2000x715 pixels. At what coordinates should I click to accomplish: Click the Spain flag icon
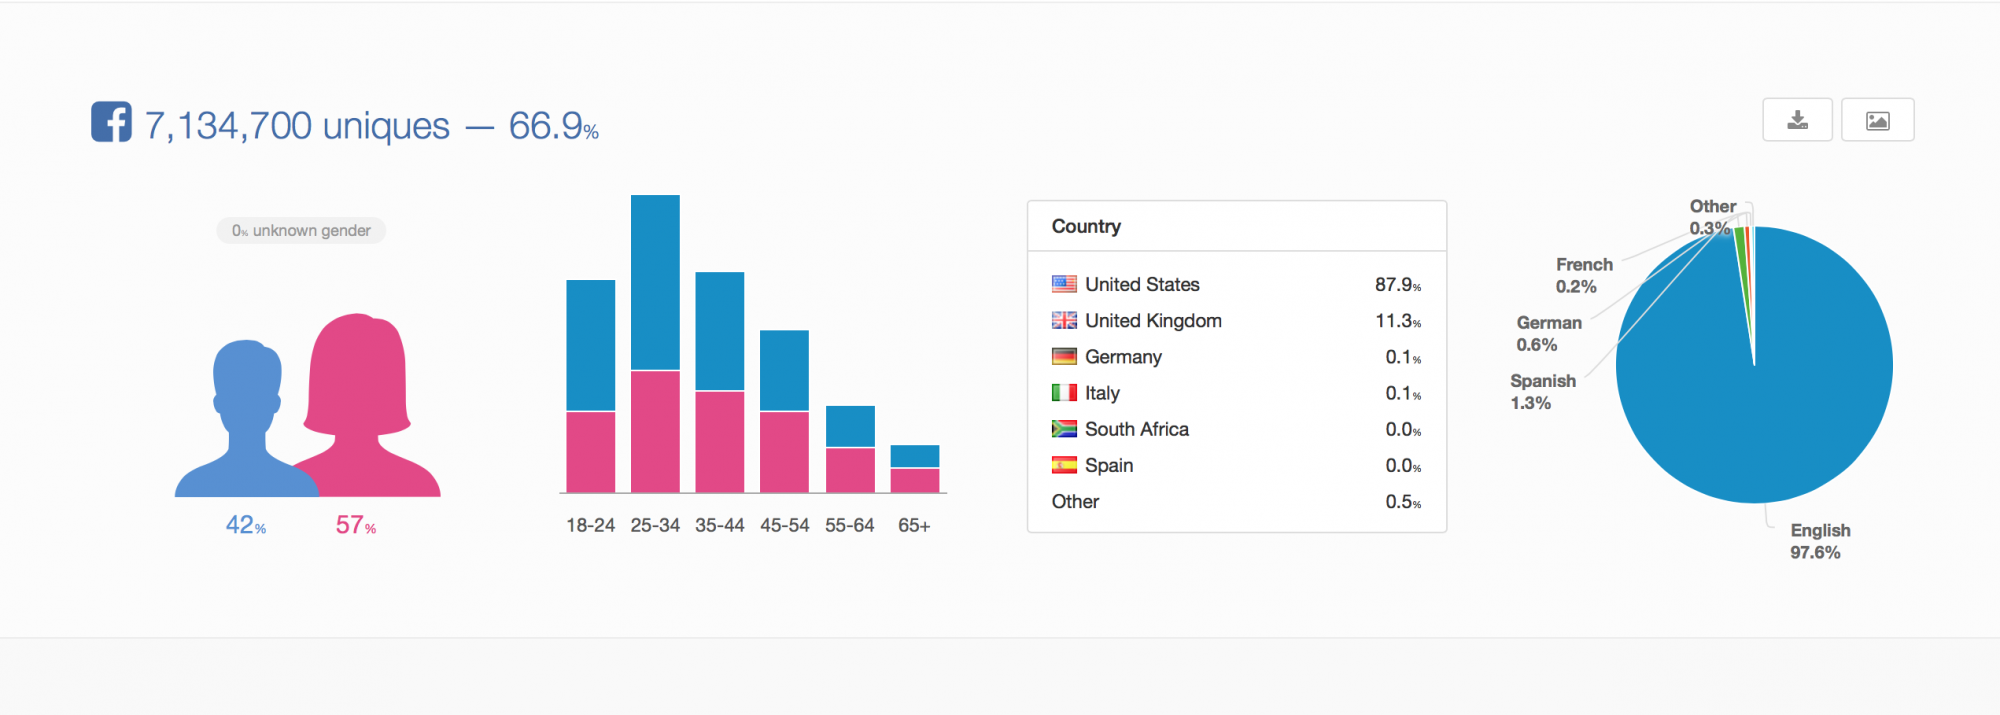pyautogui.click(x=1064, y=465)
